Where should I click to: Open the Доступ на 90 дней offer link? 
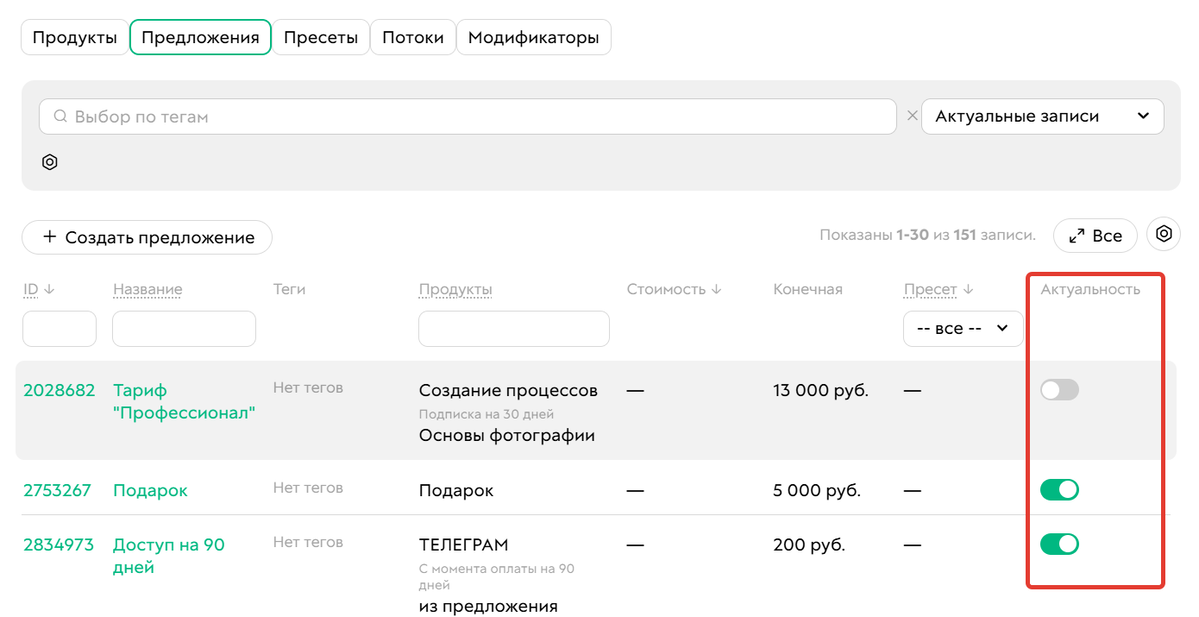tap(169, 556)
